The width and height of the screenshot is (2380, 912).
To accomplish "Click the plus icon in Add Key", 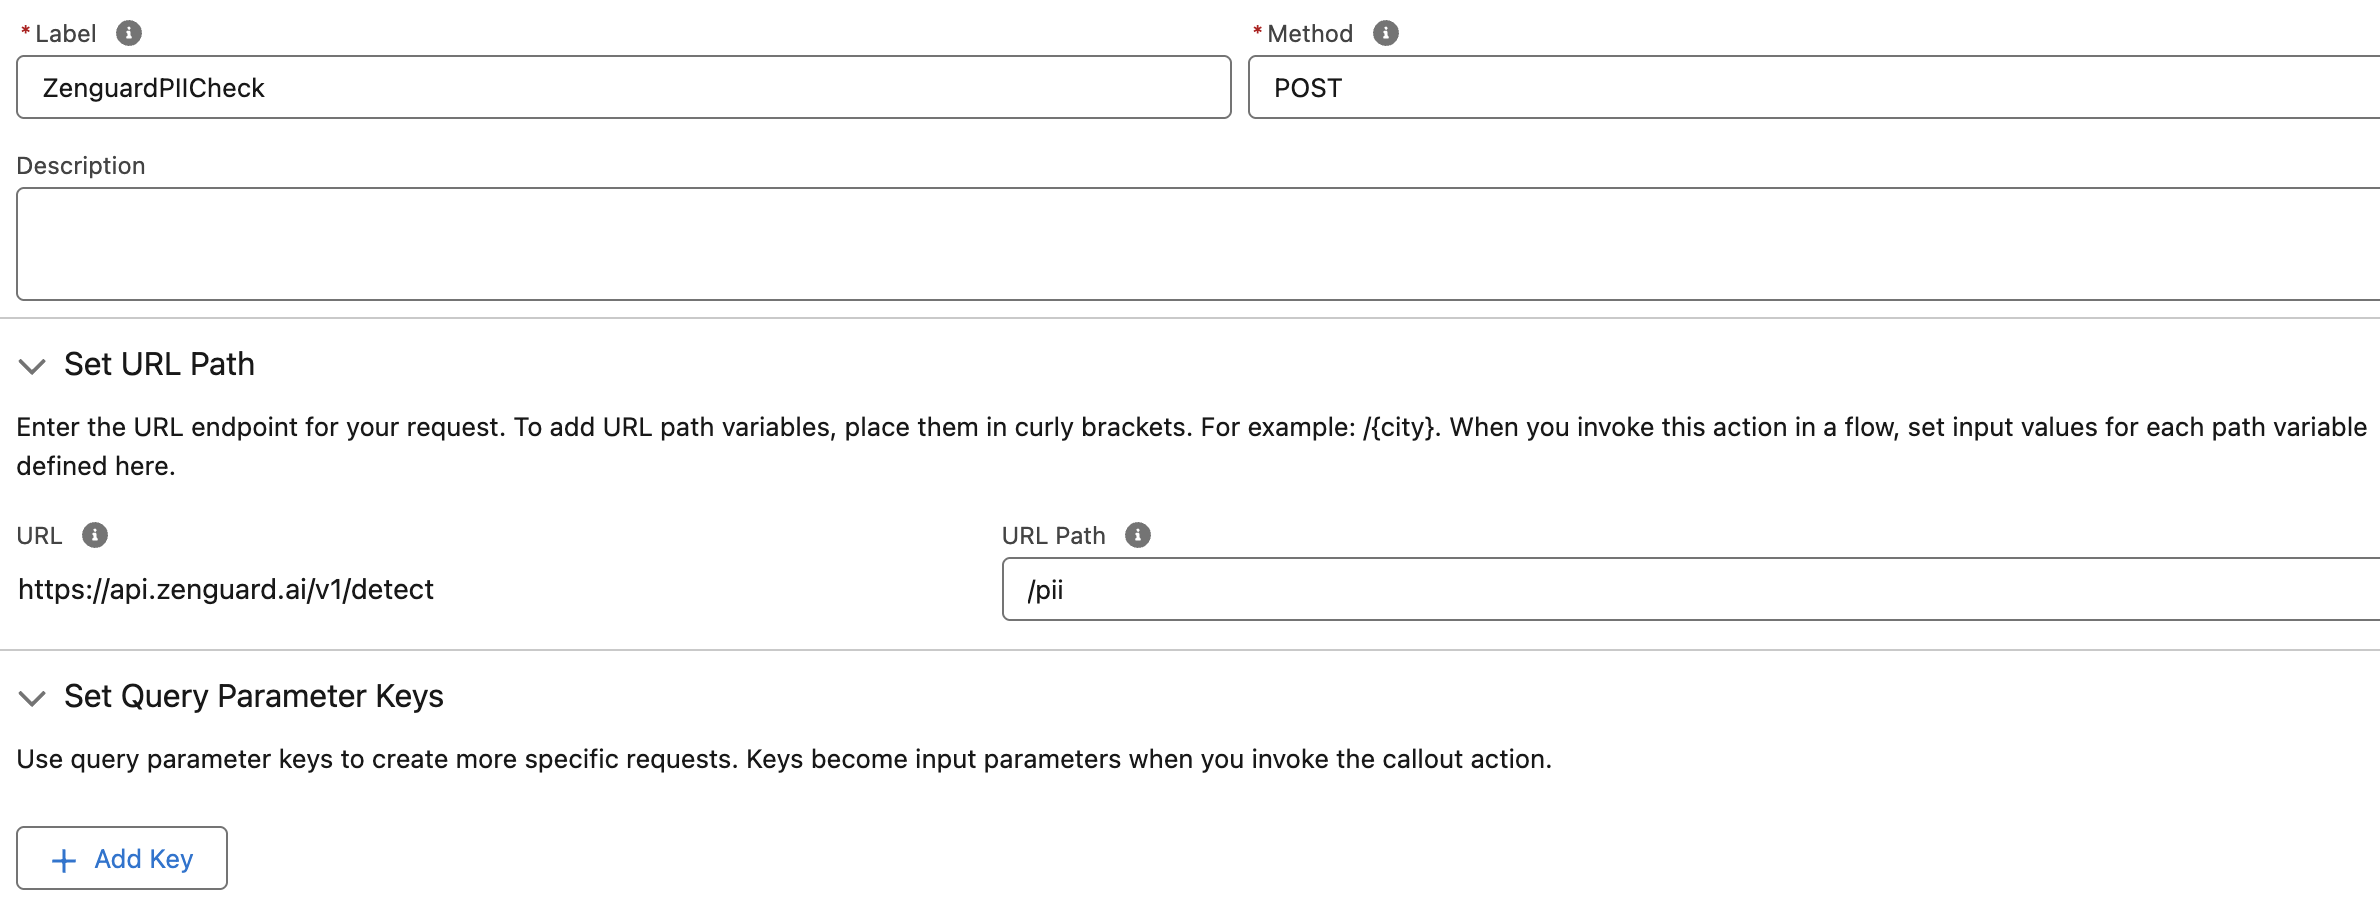I will [x=64, y=860].
